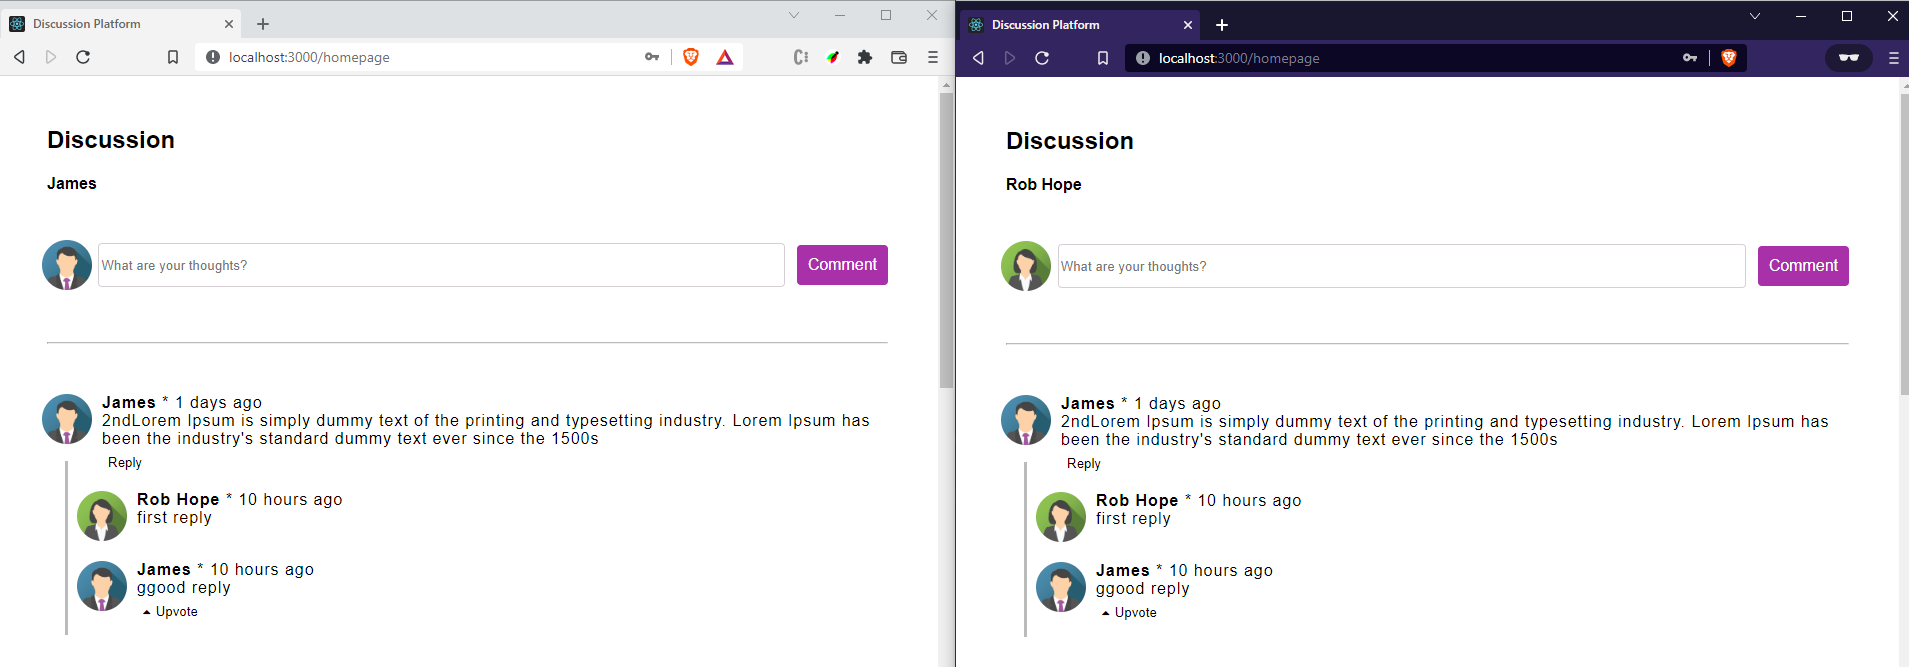Click forward arrow in left browser window
This screenshot has width=1909, height=667.
[51, 57]
